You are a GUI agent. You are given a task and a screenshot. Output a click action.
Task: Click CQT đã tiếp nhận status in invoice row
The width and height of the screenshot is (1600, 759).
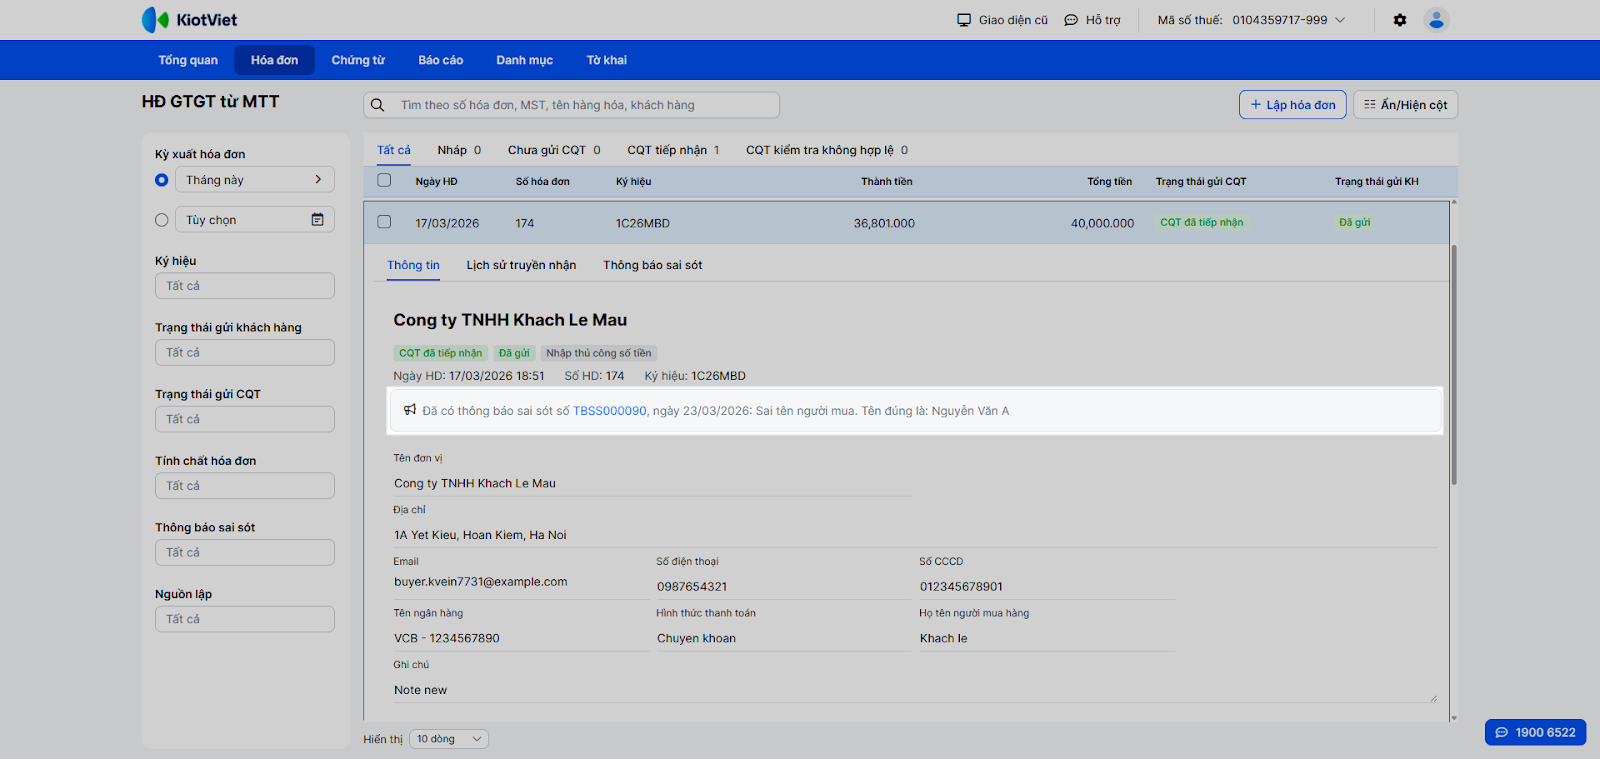pos(1202,223)
